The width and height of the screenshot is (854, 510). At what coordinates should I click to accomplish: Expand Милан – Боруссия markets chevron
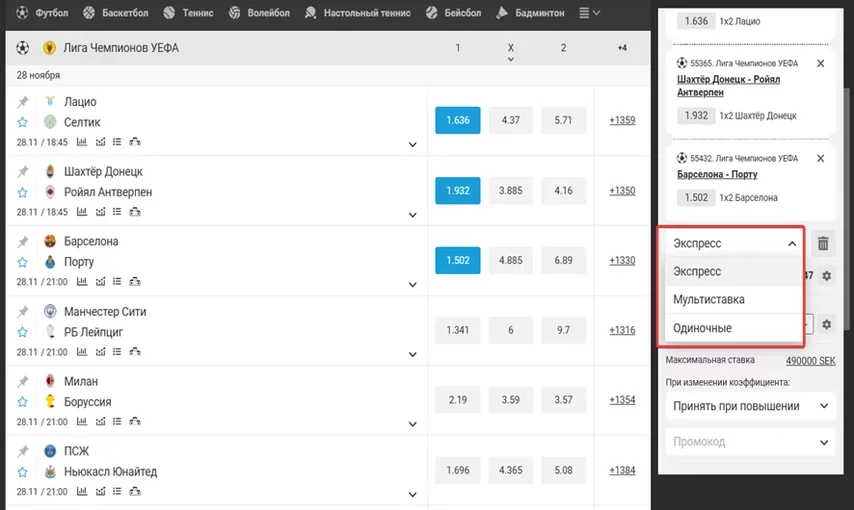[413, 424]
